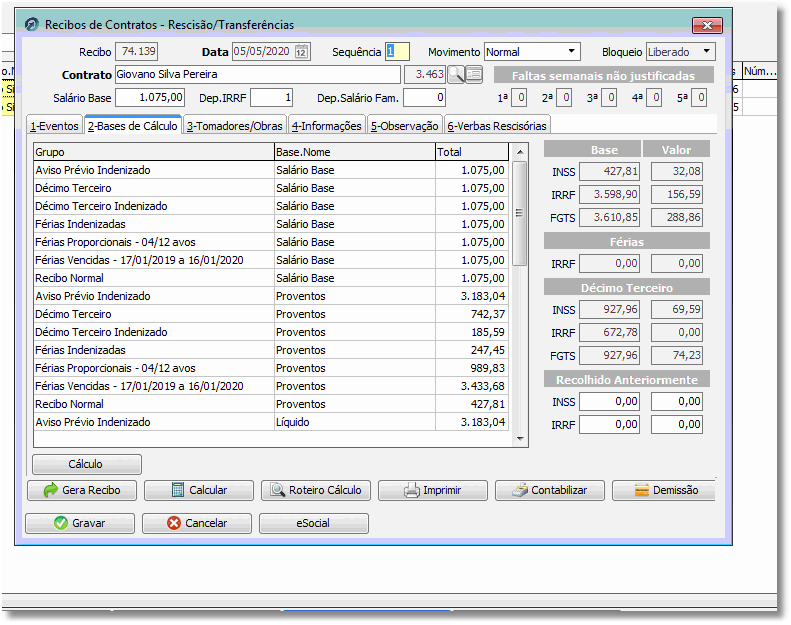Select Décimo Terceiro Proventos row 742,37
791x625 pixels.
tap(271, 314)
